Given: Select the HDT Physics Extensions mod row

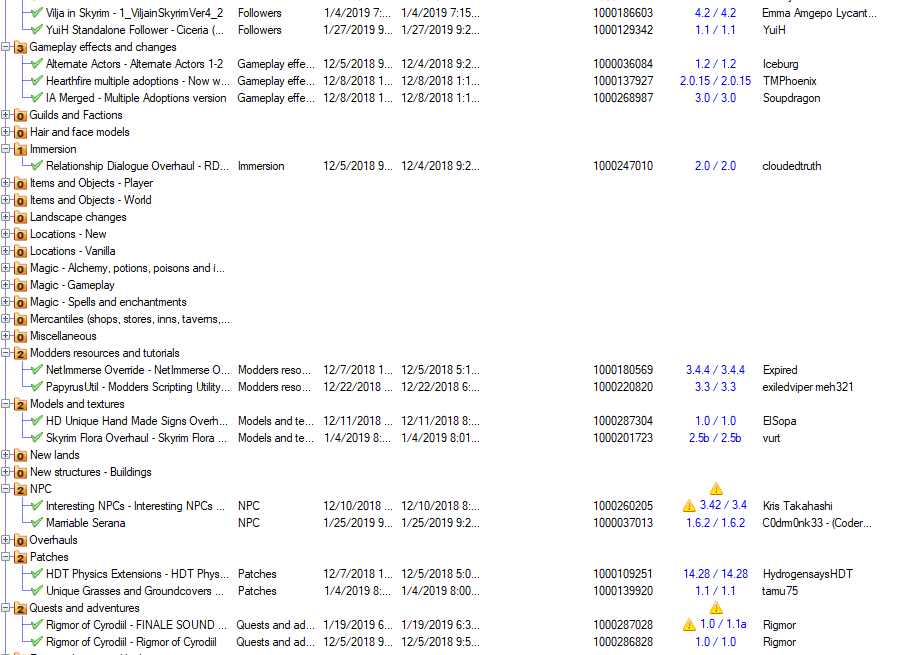Looking at the screenshot, I should pos(136,574).
